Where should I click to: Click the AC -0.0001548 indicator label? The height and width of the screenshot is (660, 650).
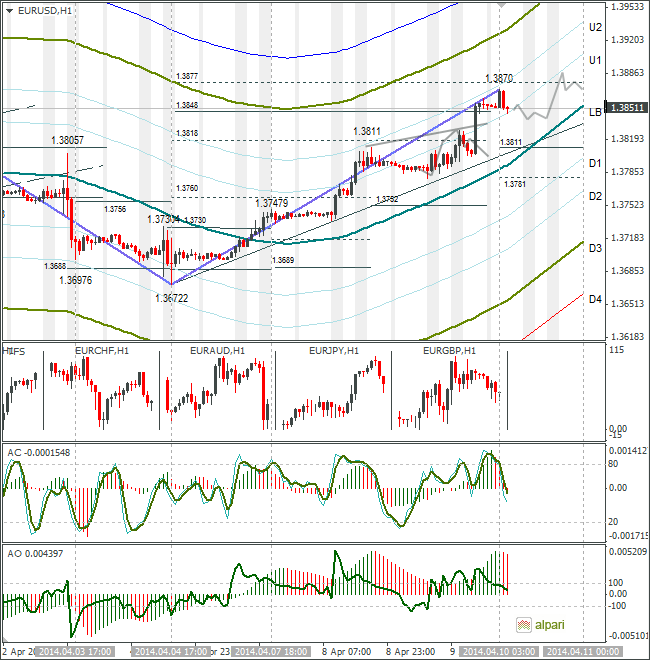(39, 452)
